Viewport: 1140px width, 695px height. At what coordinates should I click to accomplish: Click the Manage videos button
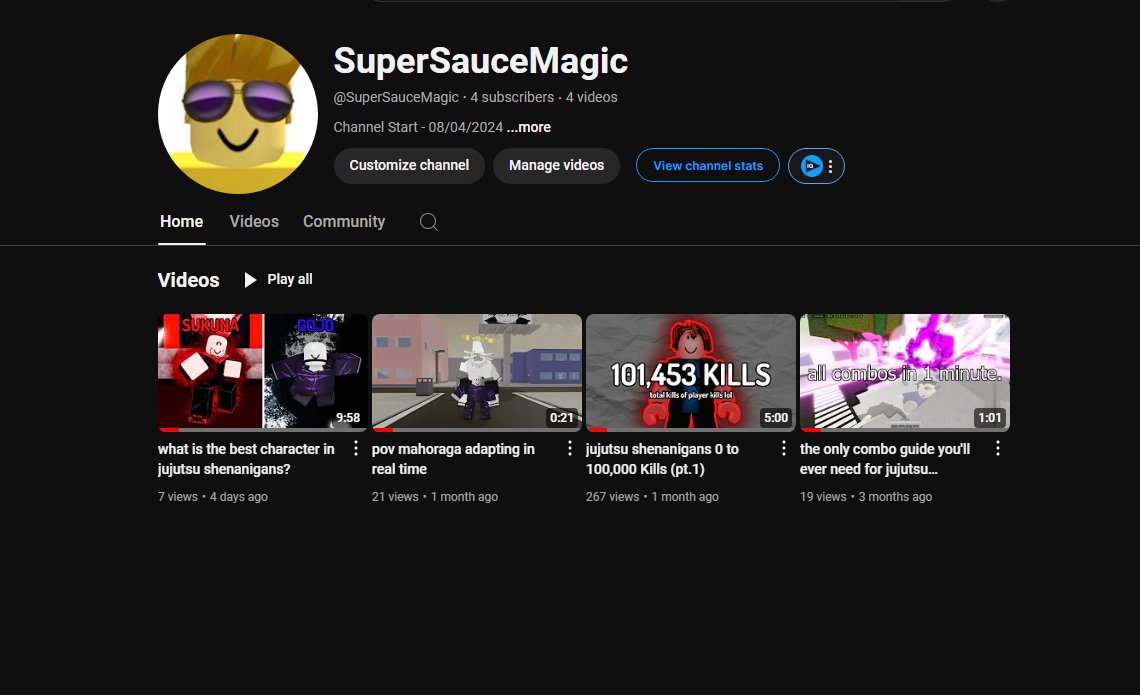(x=556, y=166)
